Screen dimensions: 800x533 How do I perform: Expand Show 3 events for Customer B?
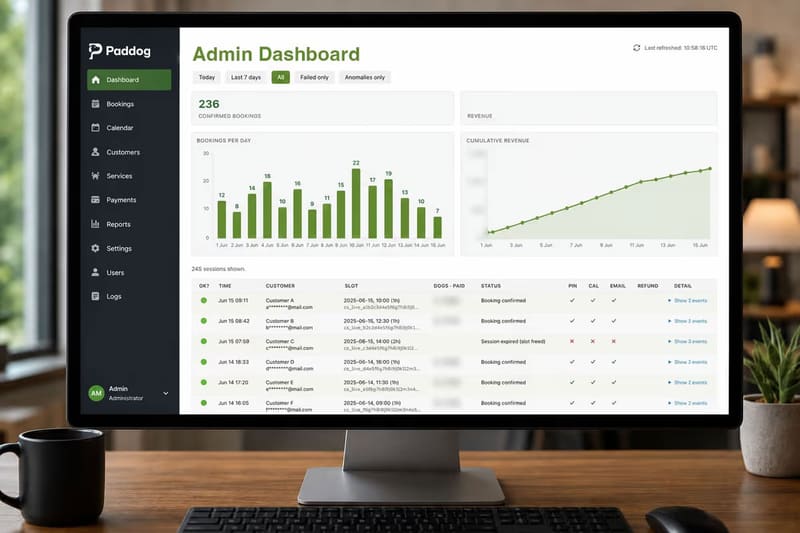[688, 321]
